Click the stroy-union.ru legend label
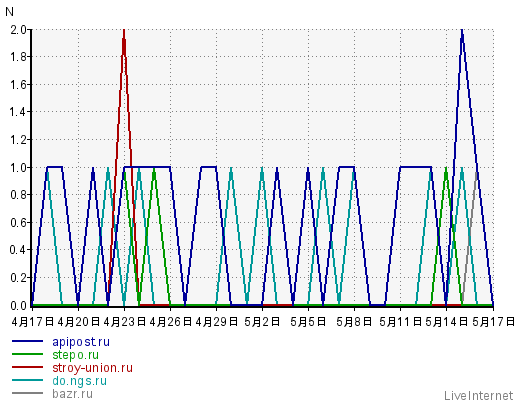 tap(92, 368)
